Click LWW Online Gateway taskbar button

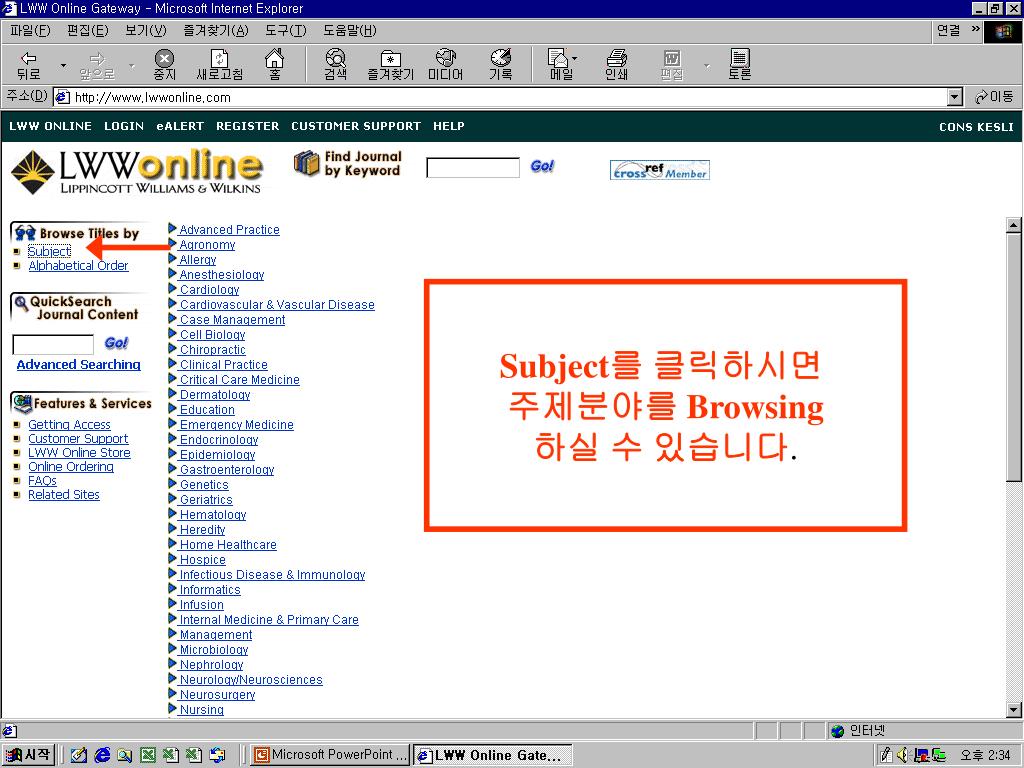coord(493,755)
